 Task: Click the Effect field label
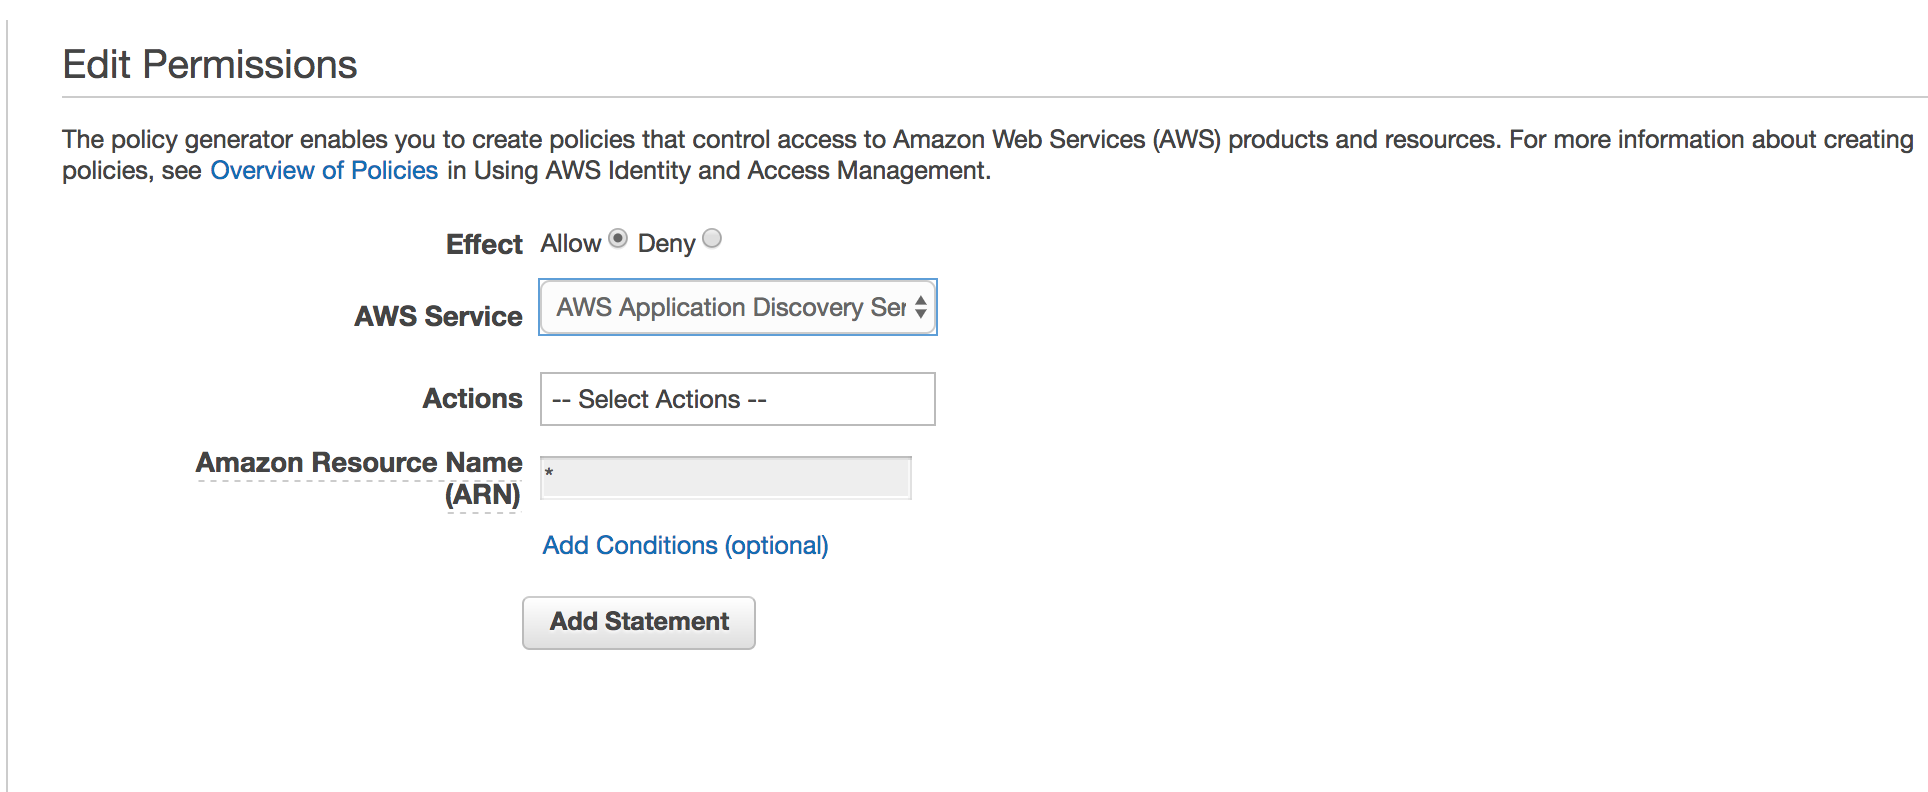pos(484,244)
